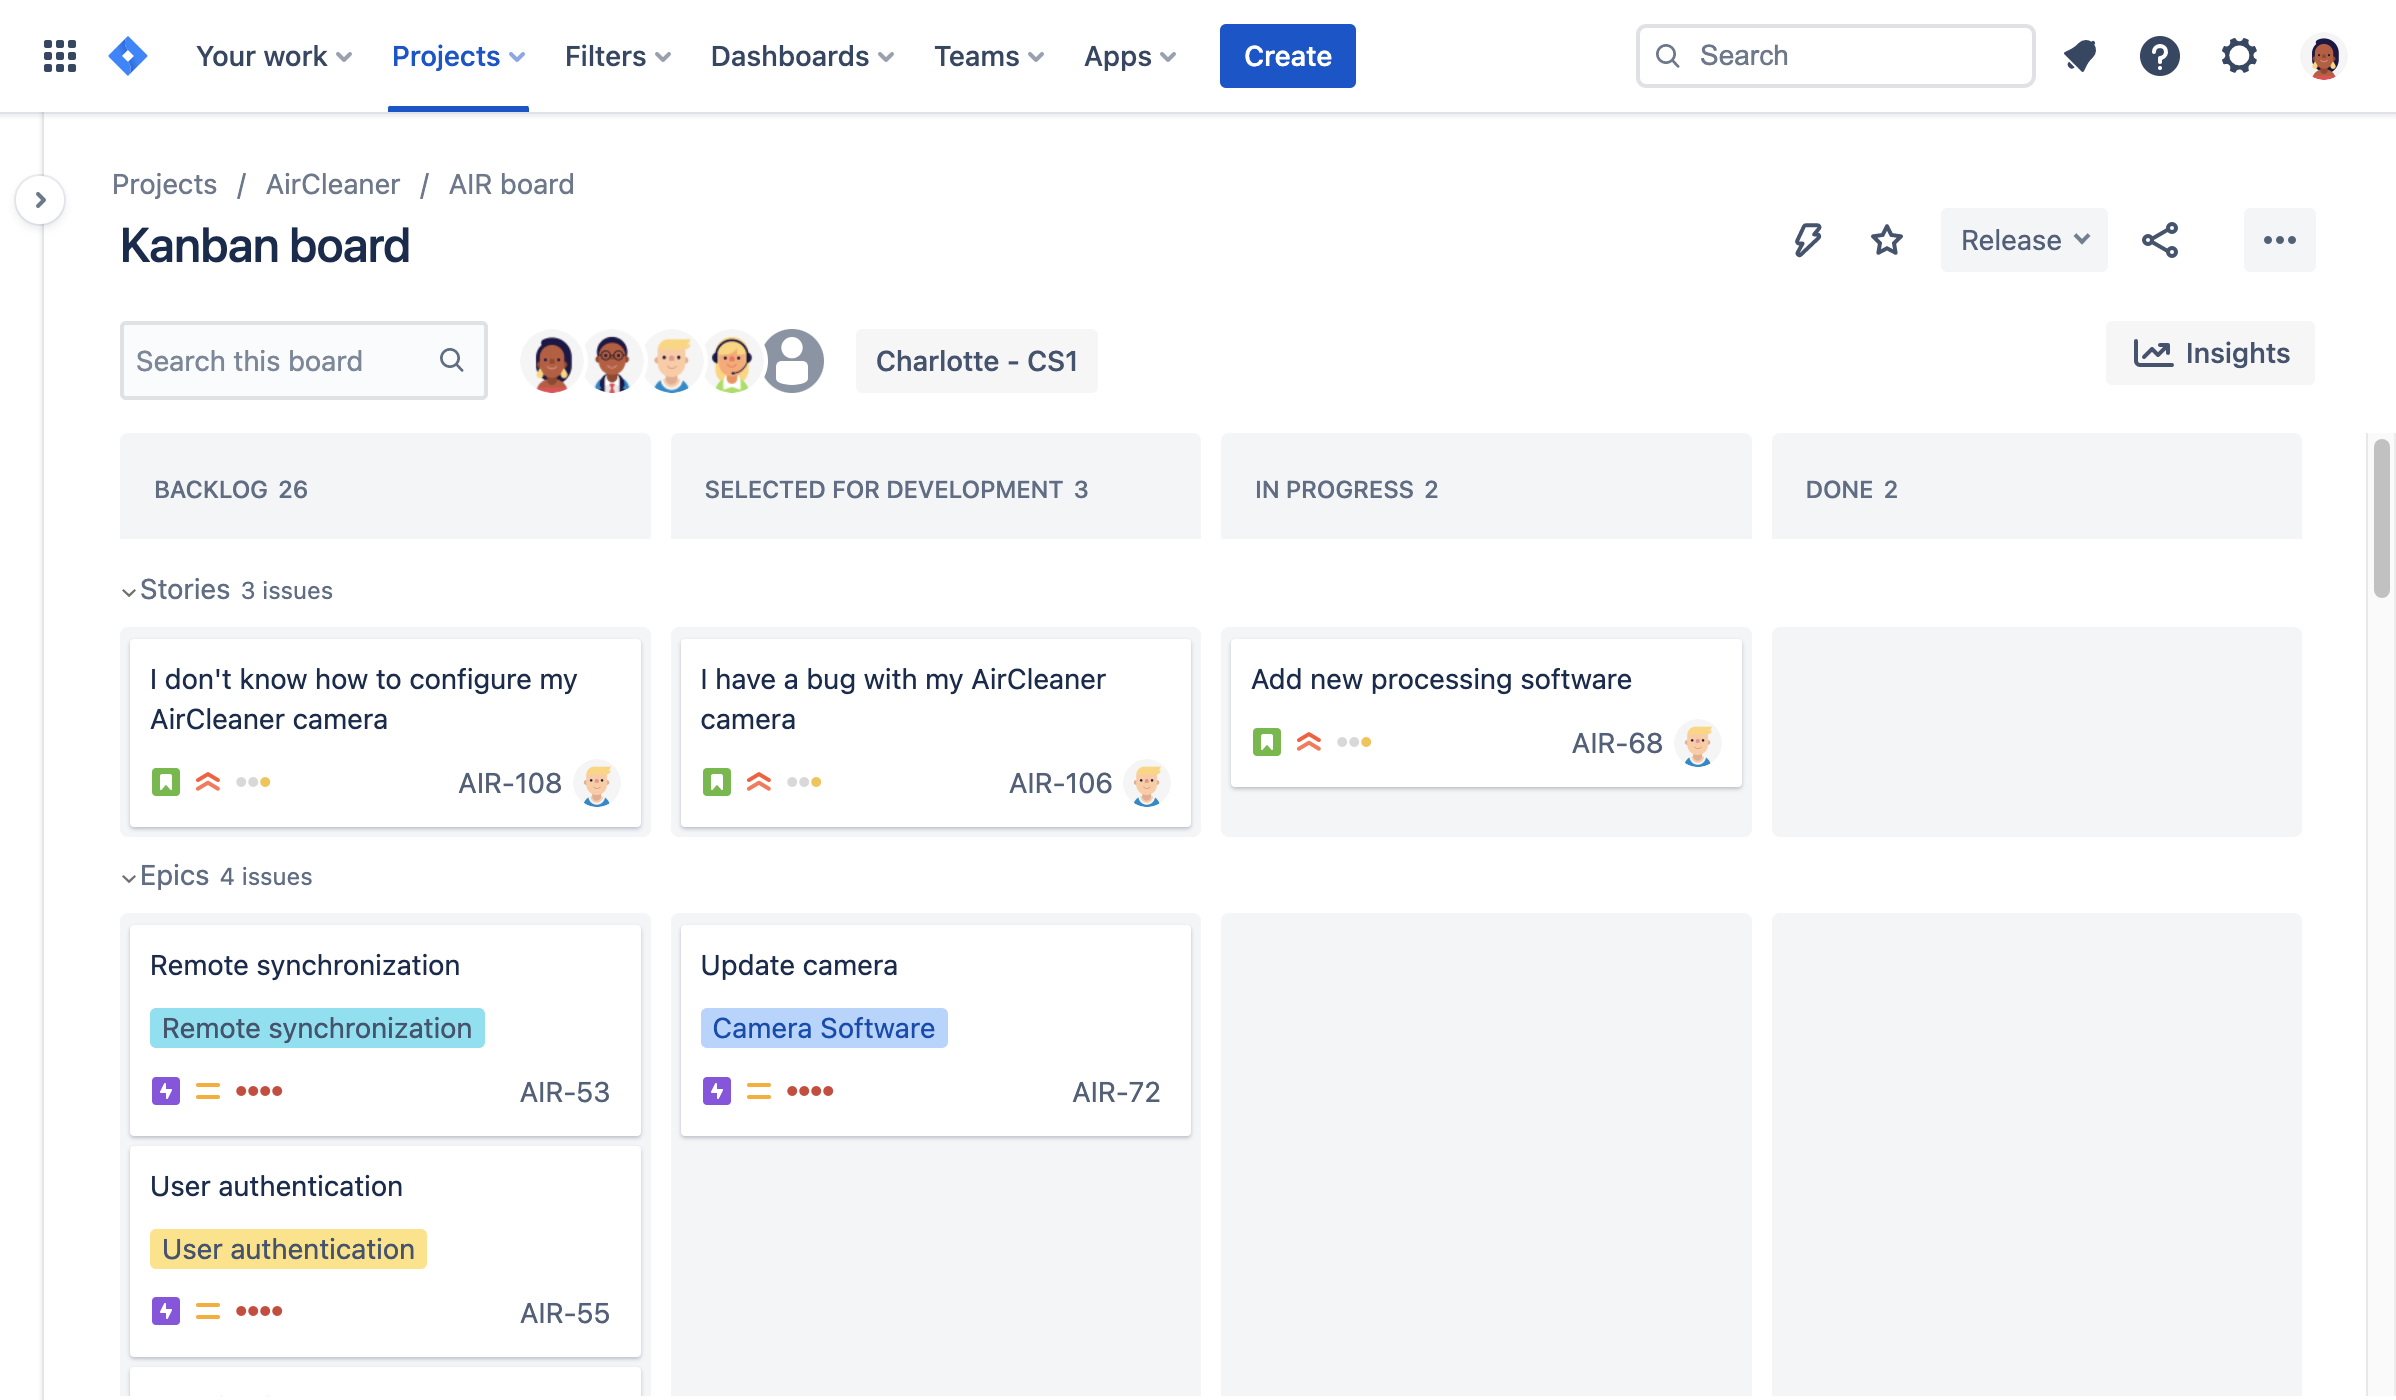Open the notifications bell icon
This screenshot has width=2396, height=1400.
click(2078, 55)
